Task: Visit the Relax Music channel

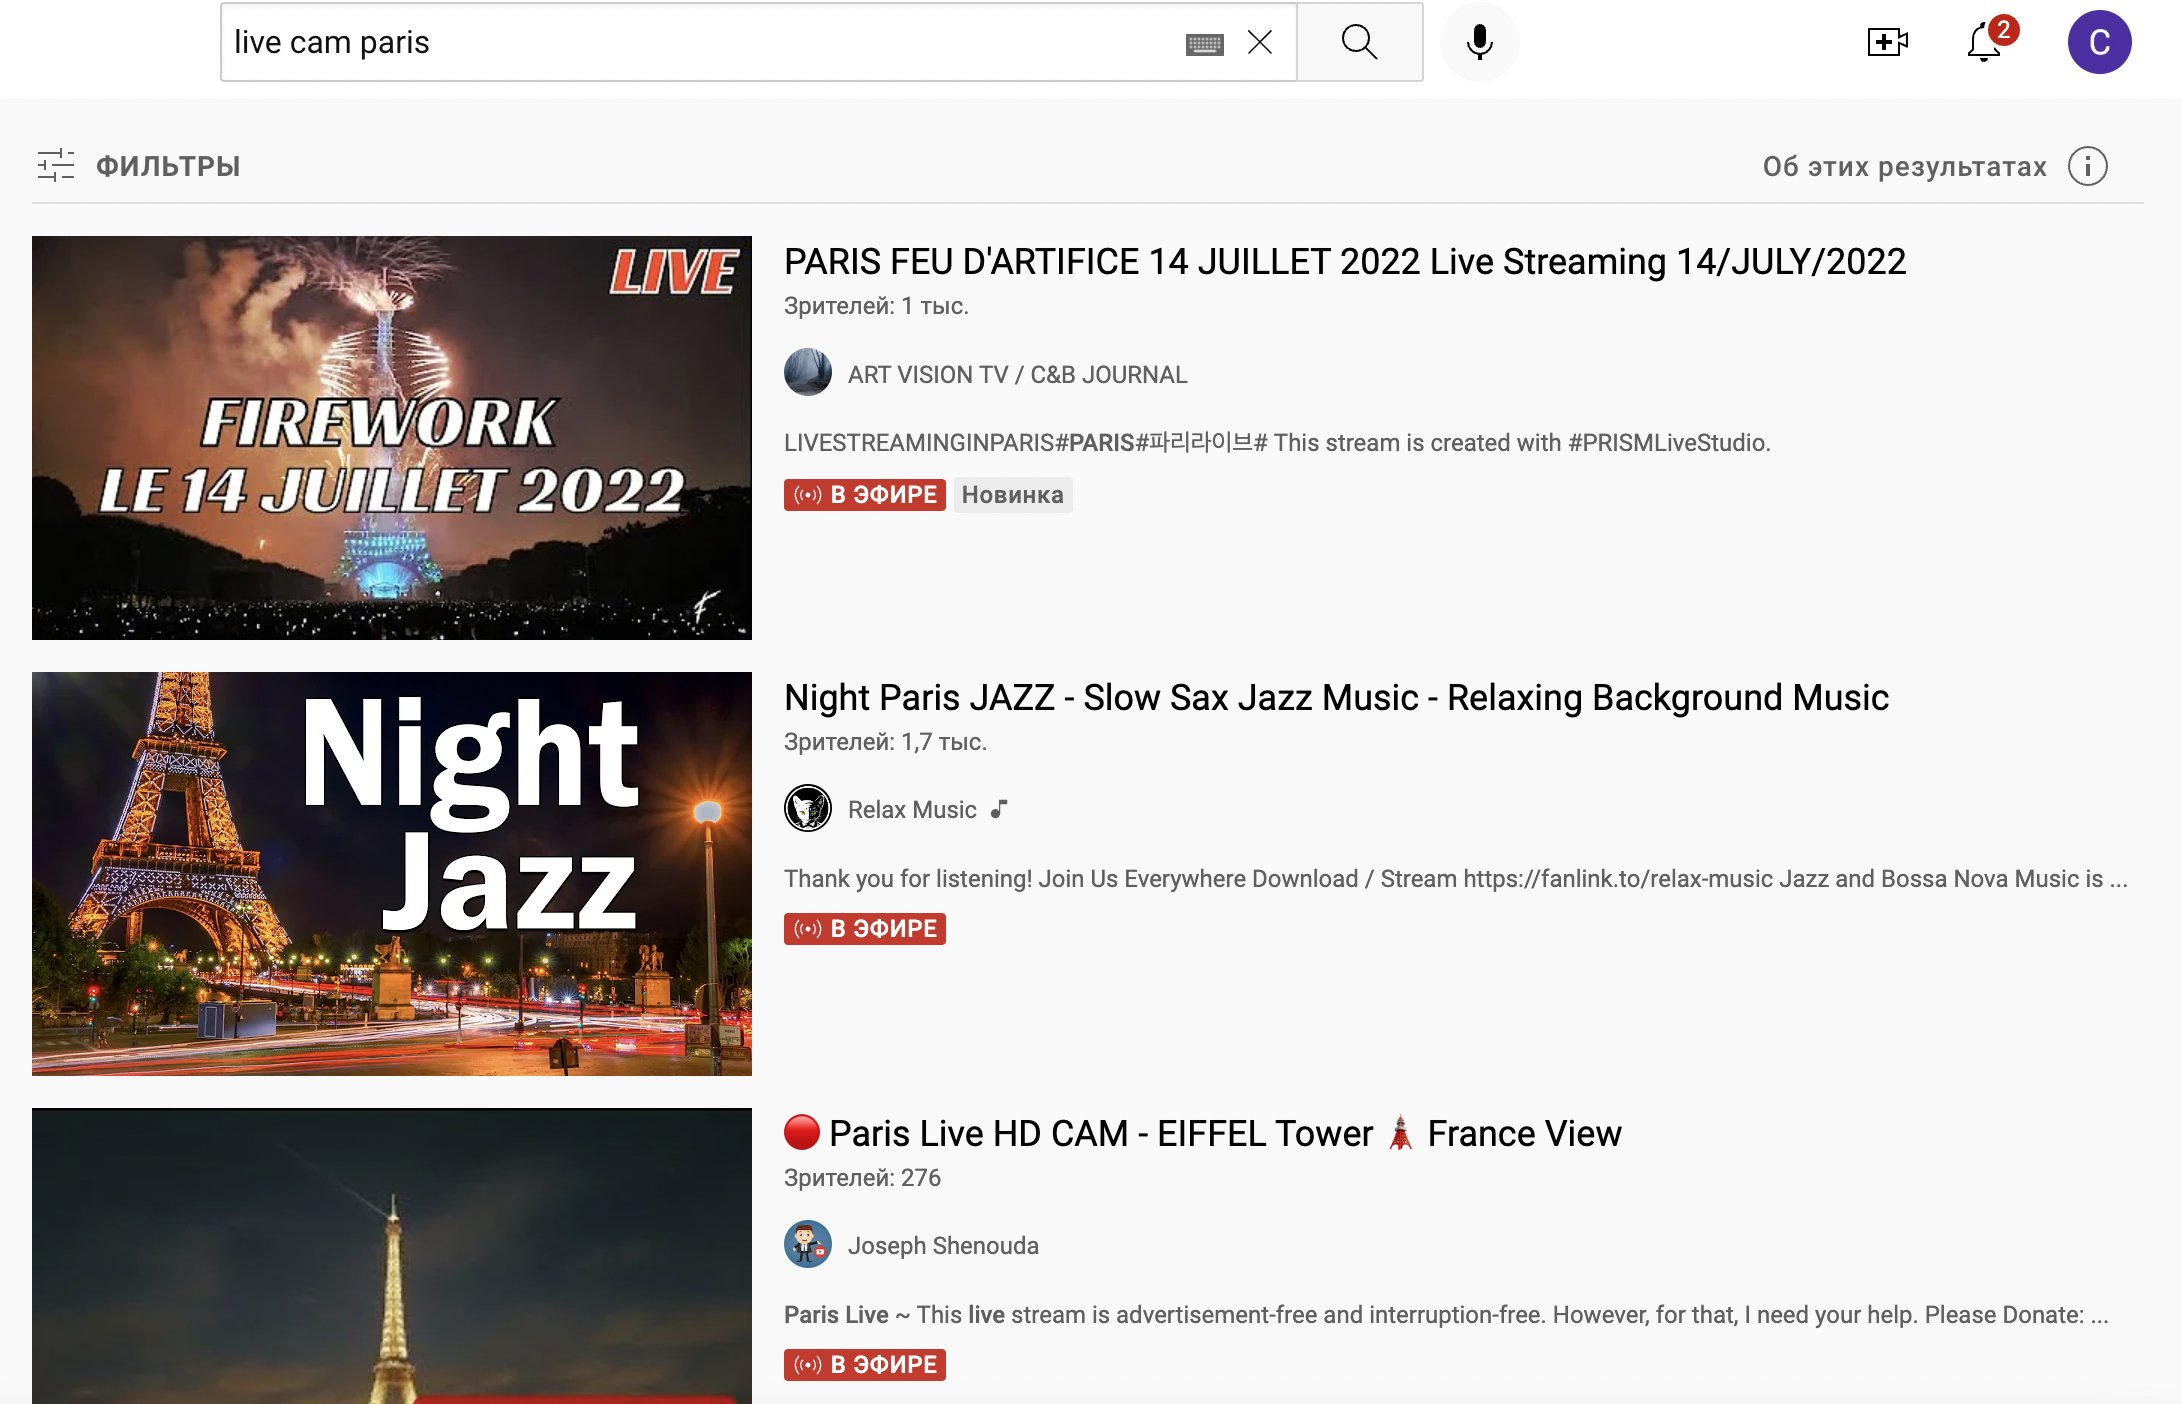Action: (912, 810)
